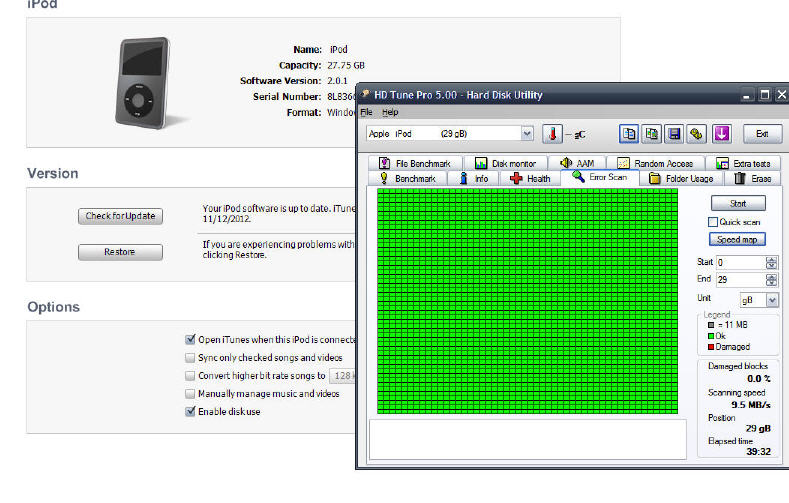
Task: Open the Health tab with red cross
Action: click(530, 179)
